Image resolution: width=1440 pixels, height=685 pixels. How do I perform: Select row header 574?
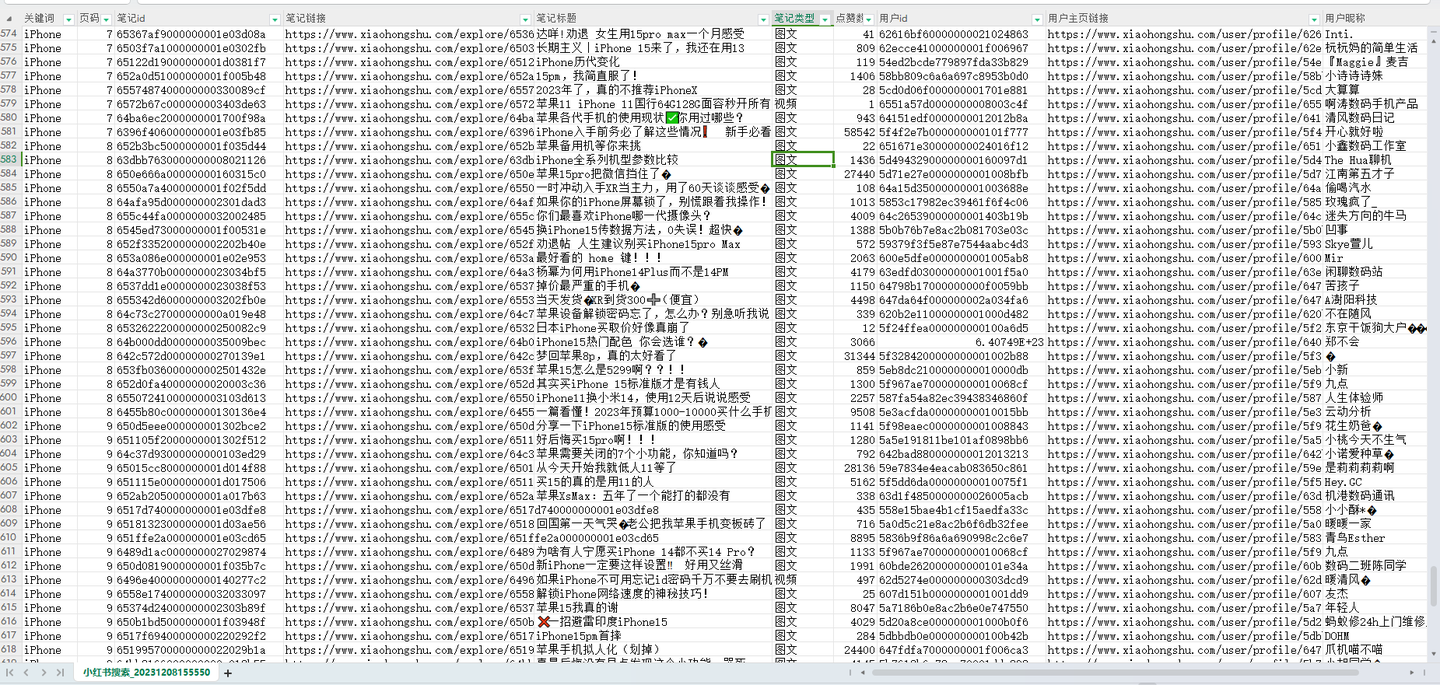coord(10,34)
